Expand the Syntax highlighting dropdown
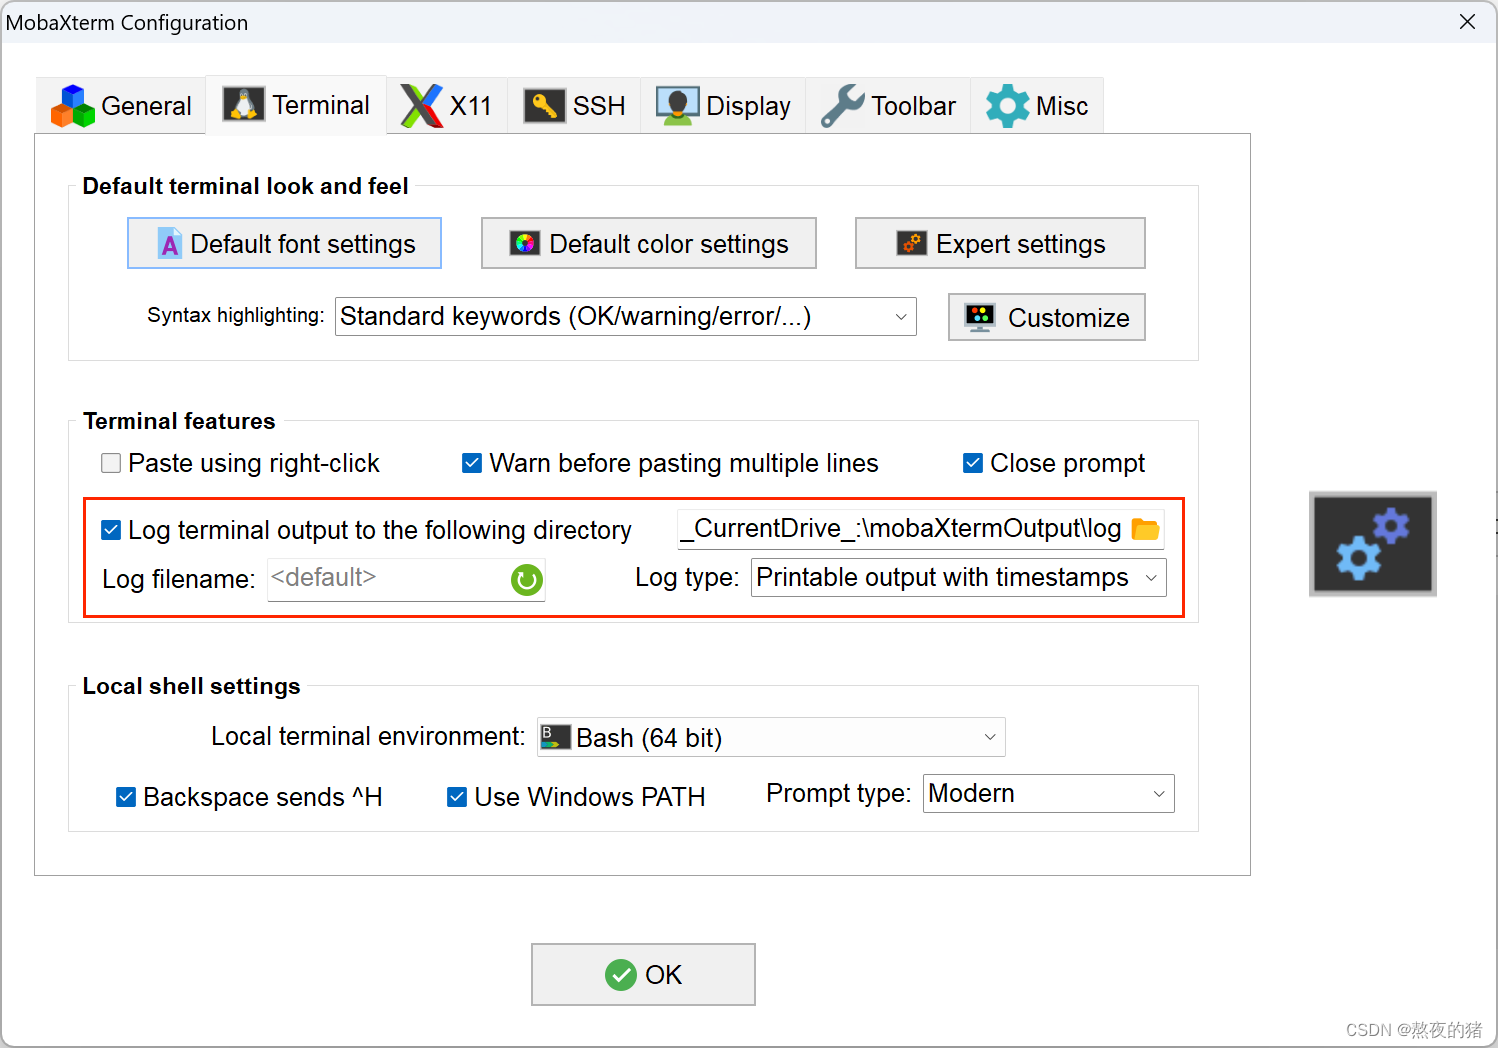 625,317
